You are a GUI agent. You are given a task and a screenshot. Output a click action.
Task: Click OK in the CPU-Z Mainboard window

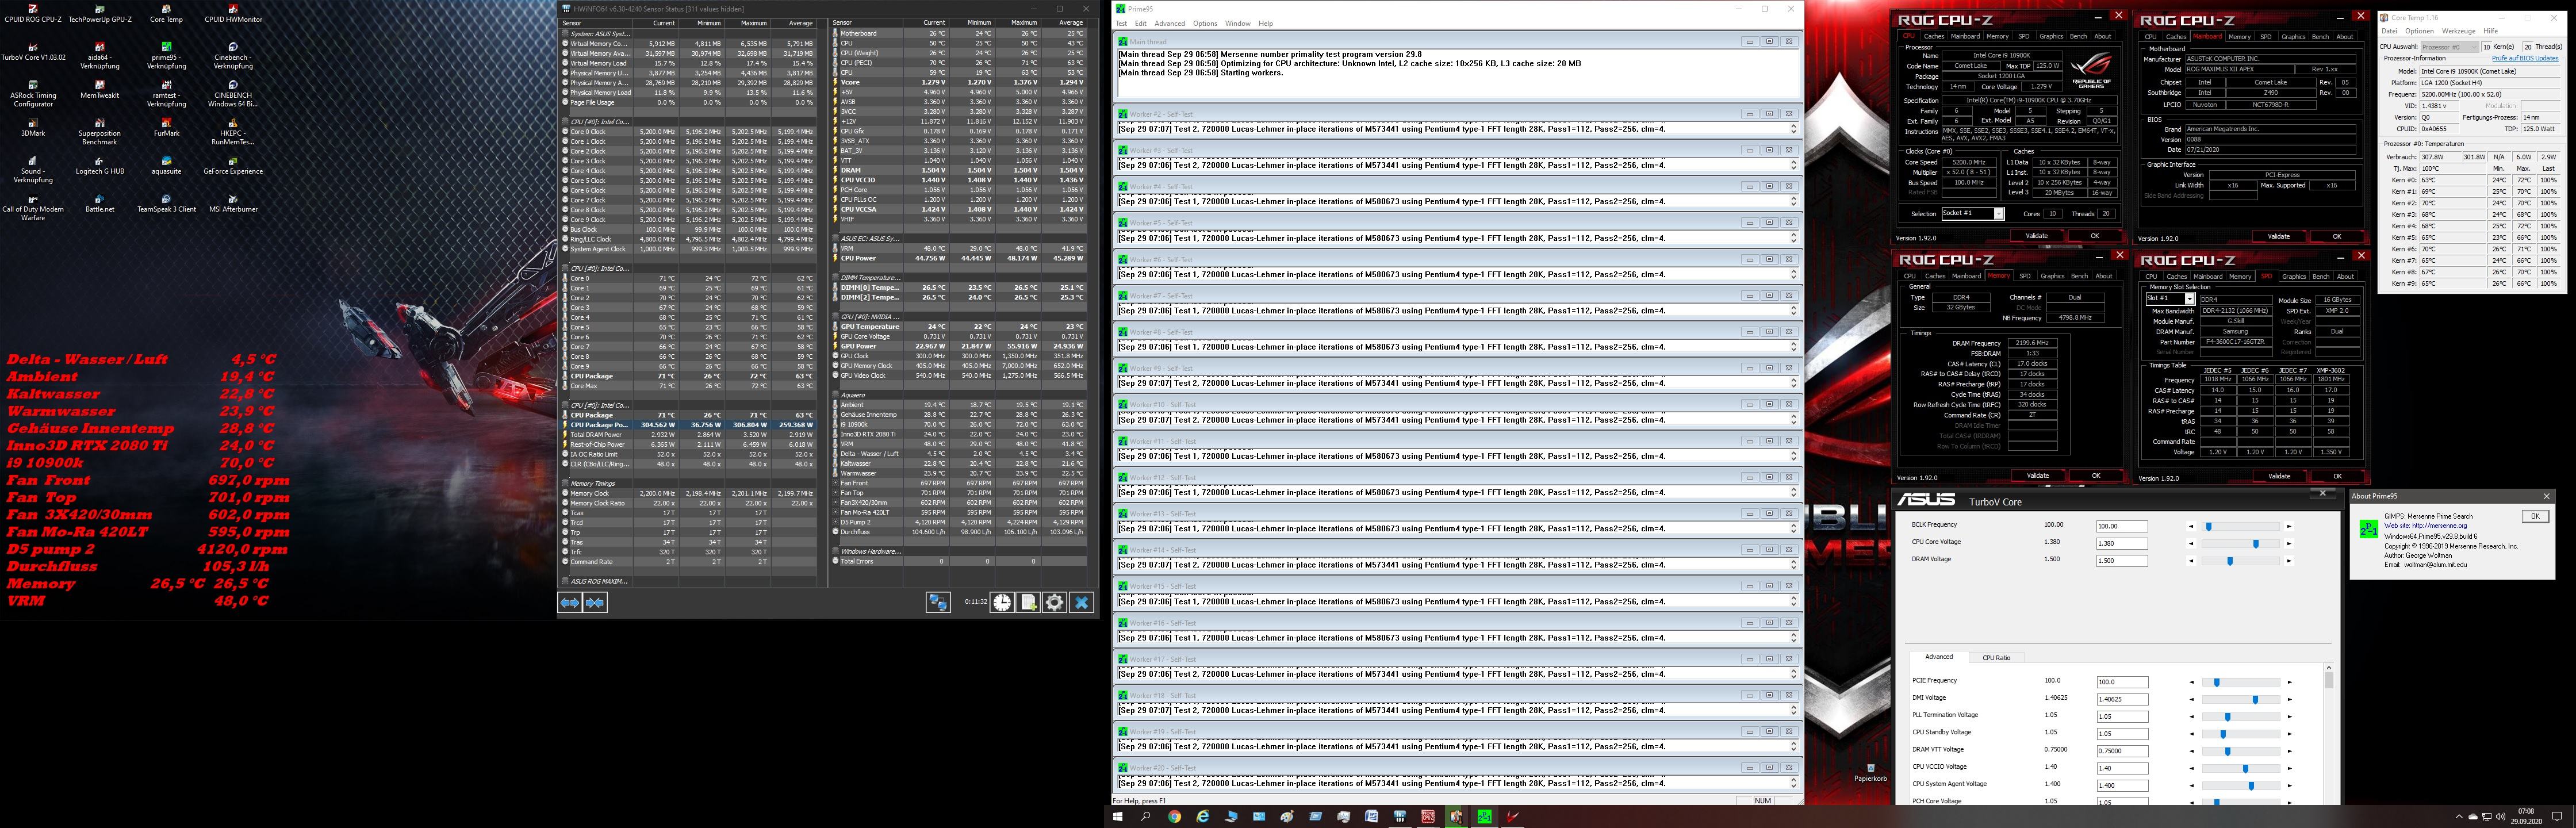(2336, 237)
